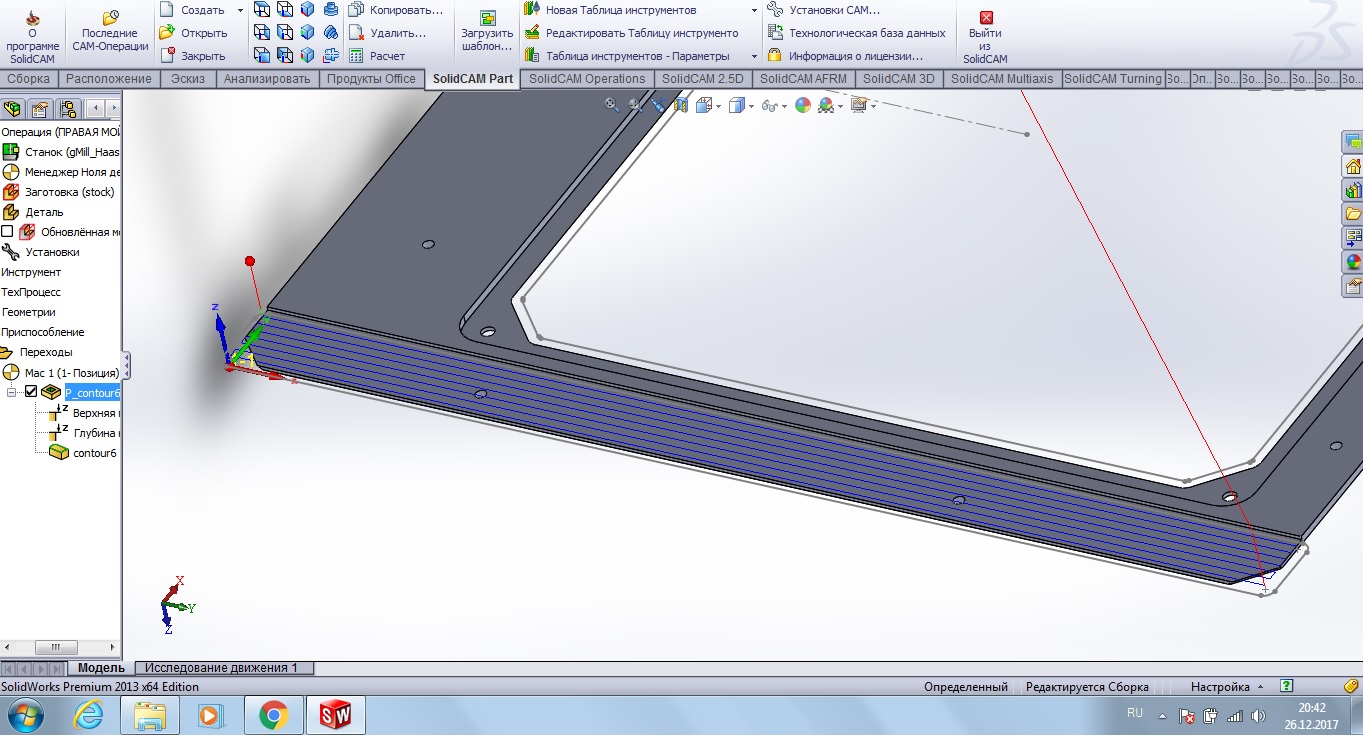
Task: Open the Custom Properties task pane tab
Action: pyautogui.click(x=1353, y=286)
